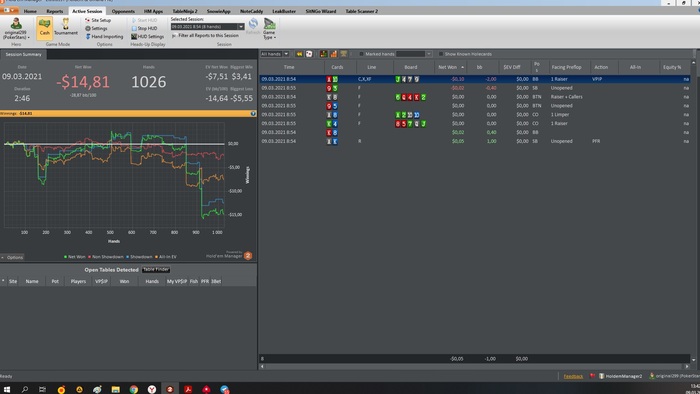Open Hand Importing options
The image size is (700, 394).
point(104,37)
